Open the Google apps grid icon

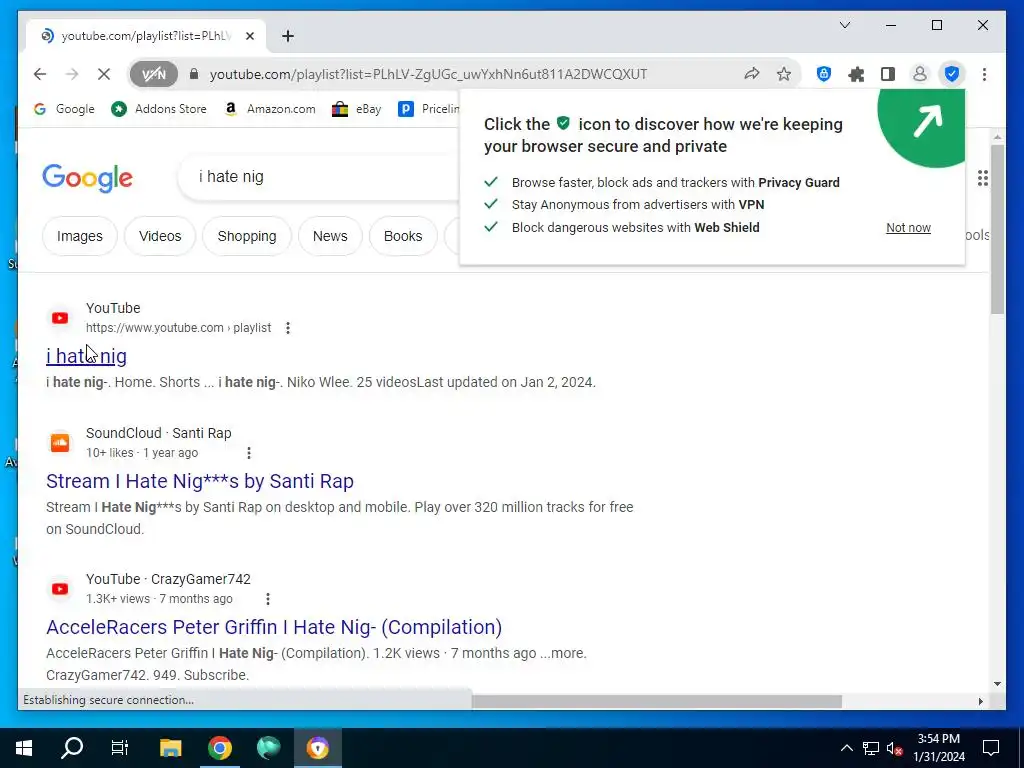point(982,178)
